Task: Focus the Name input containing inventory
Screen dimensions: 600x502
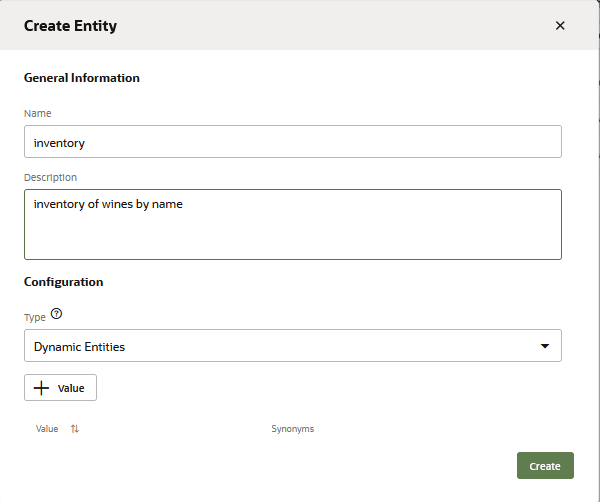Action: [292, 142]
